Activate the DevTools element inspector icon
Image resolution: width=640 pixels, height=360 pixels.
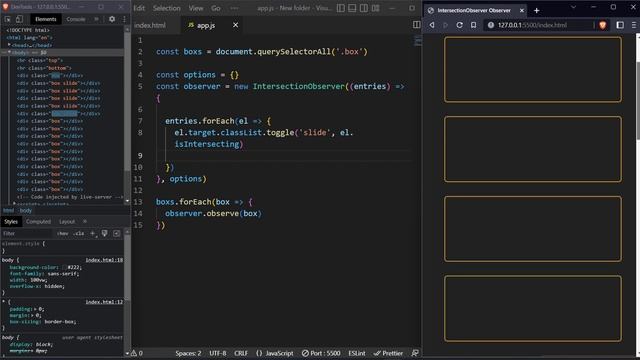pos(8,19)
